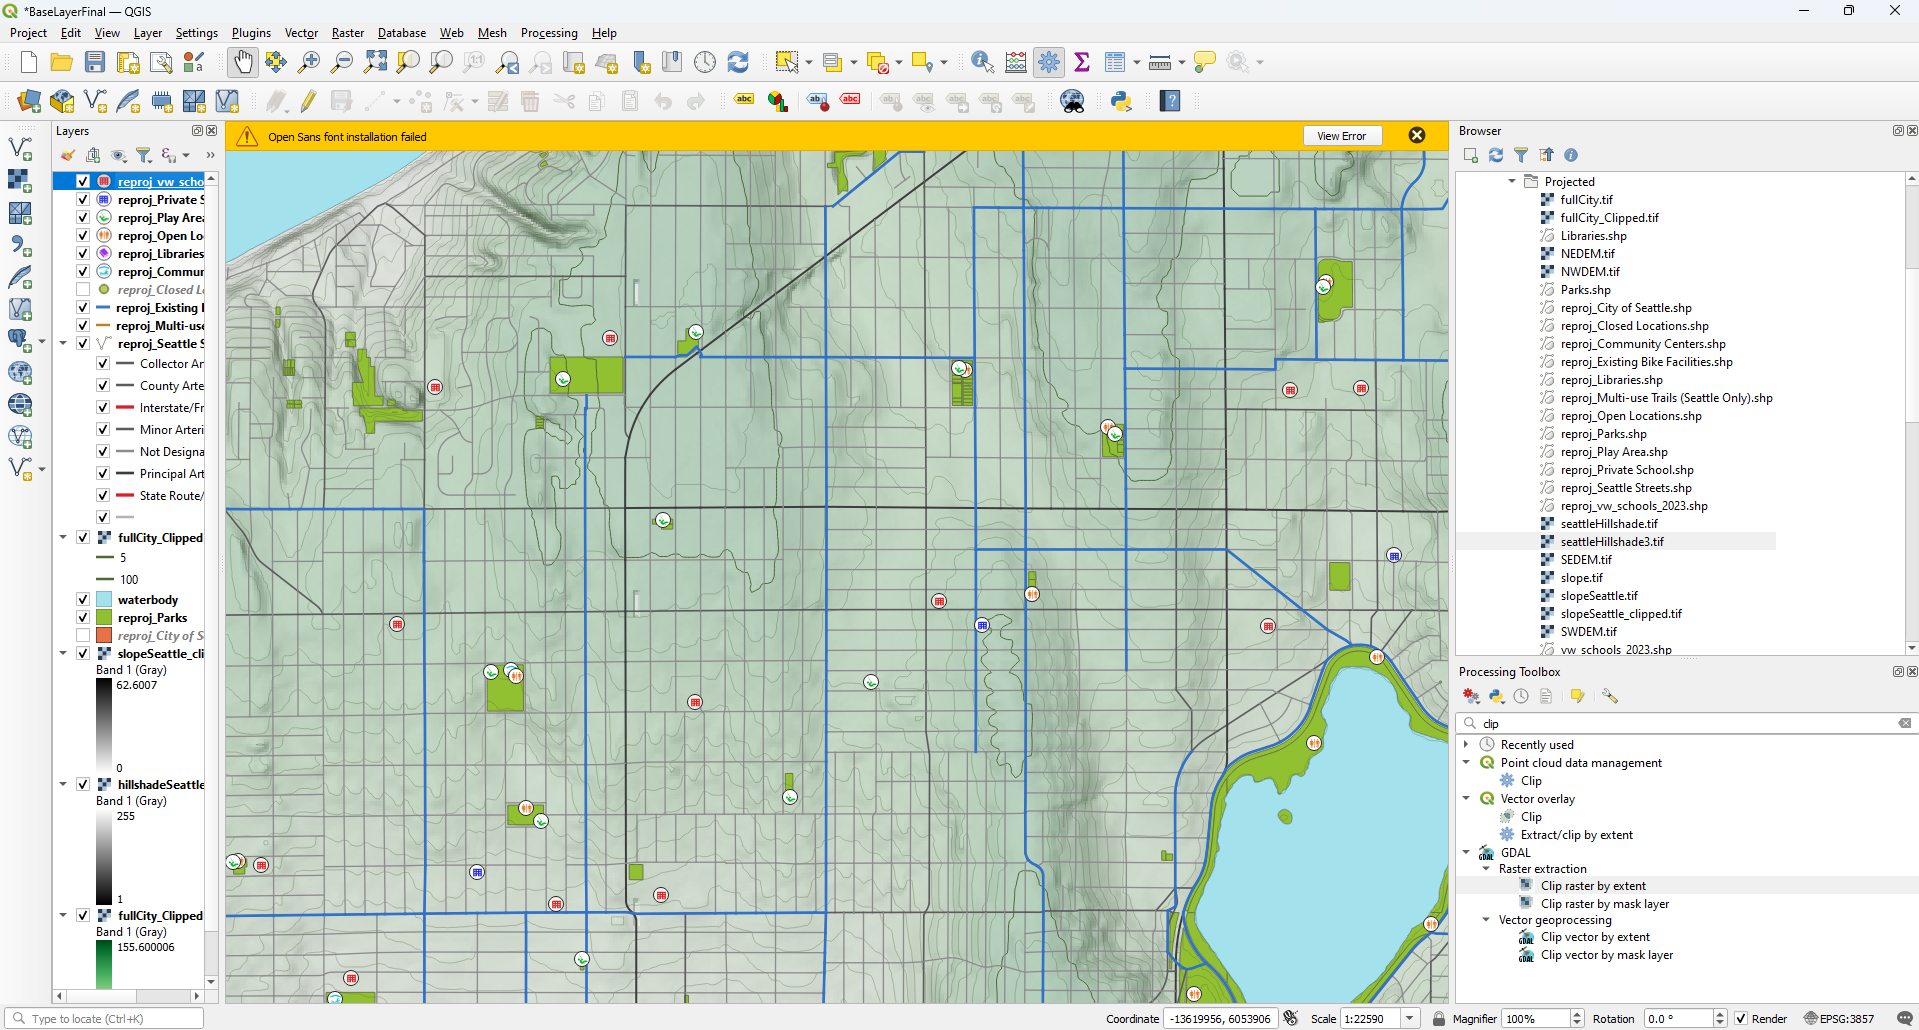Open the Python console icon
The width and height of the screenshot is (1919, 1030).
point(1121,101)
